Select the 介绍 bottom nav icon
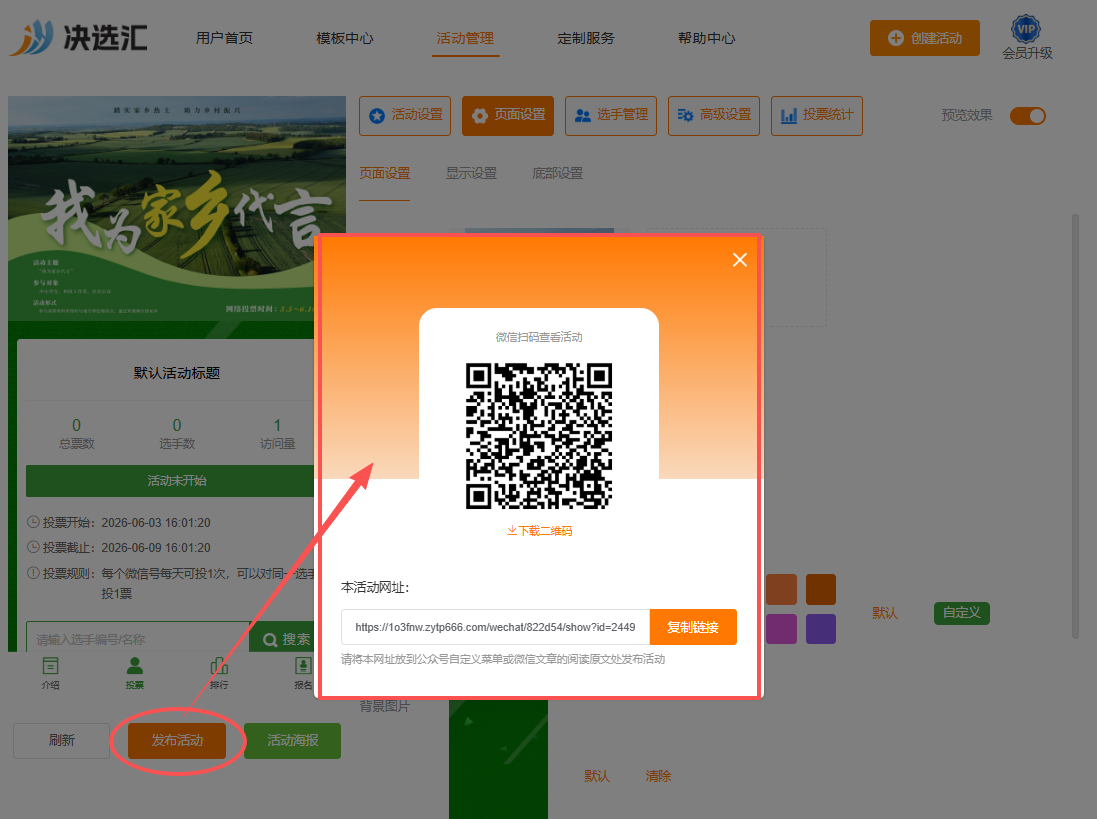The width and height of the screenshot is (1097, 819). click(50, 674)
